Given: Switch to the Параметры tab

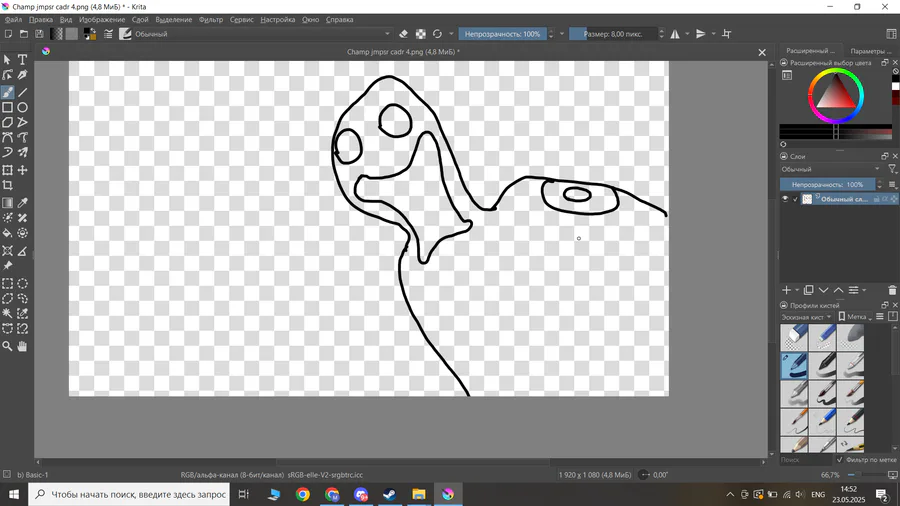Looking at the screenshot, I should tap(871, 51).
